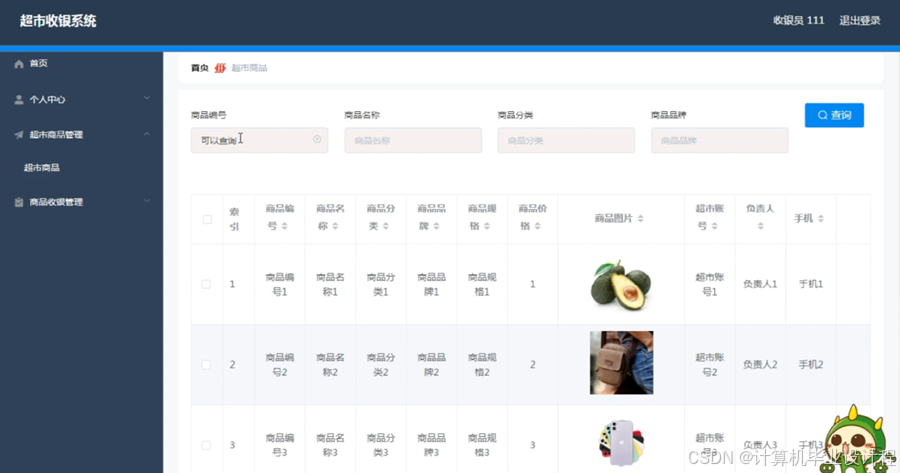Image resolution: width=900 pixels, height=473 pixels.
Task: Check the checkbox for row 2
Action: coord(206,365)
